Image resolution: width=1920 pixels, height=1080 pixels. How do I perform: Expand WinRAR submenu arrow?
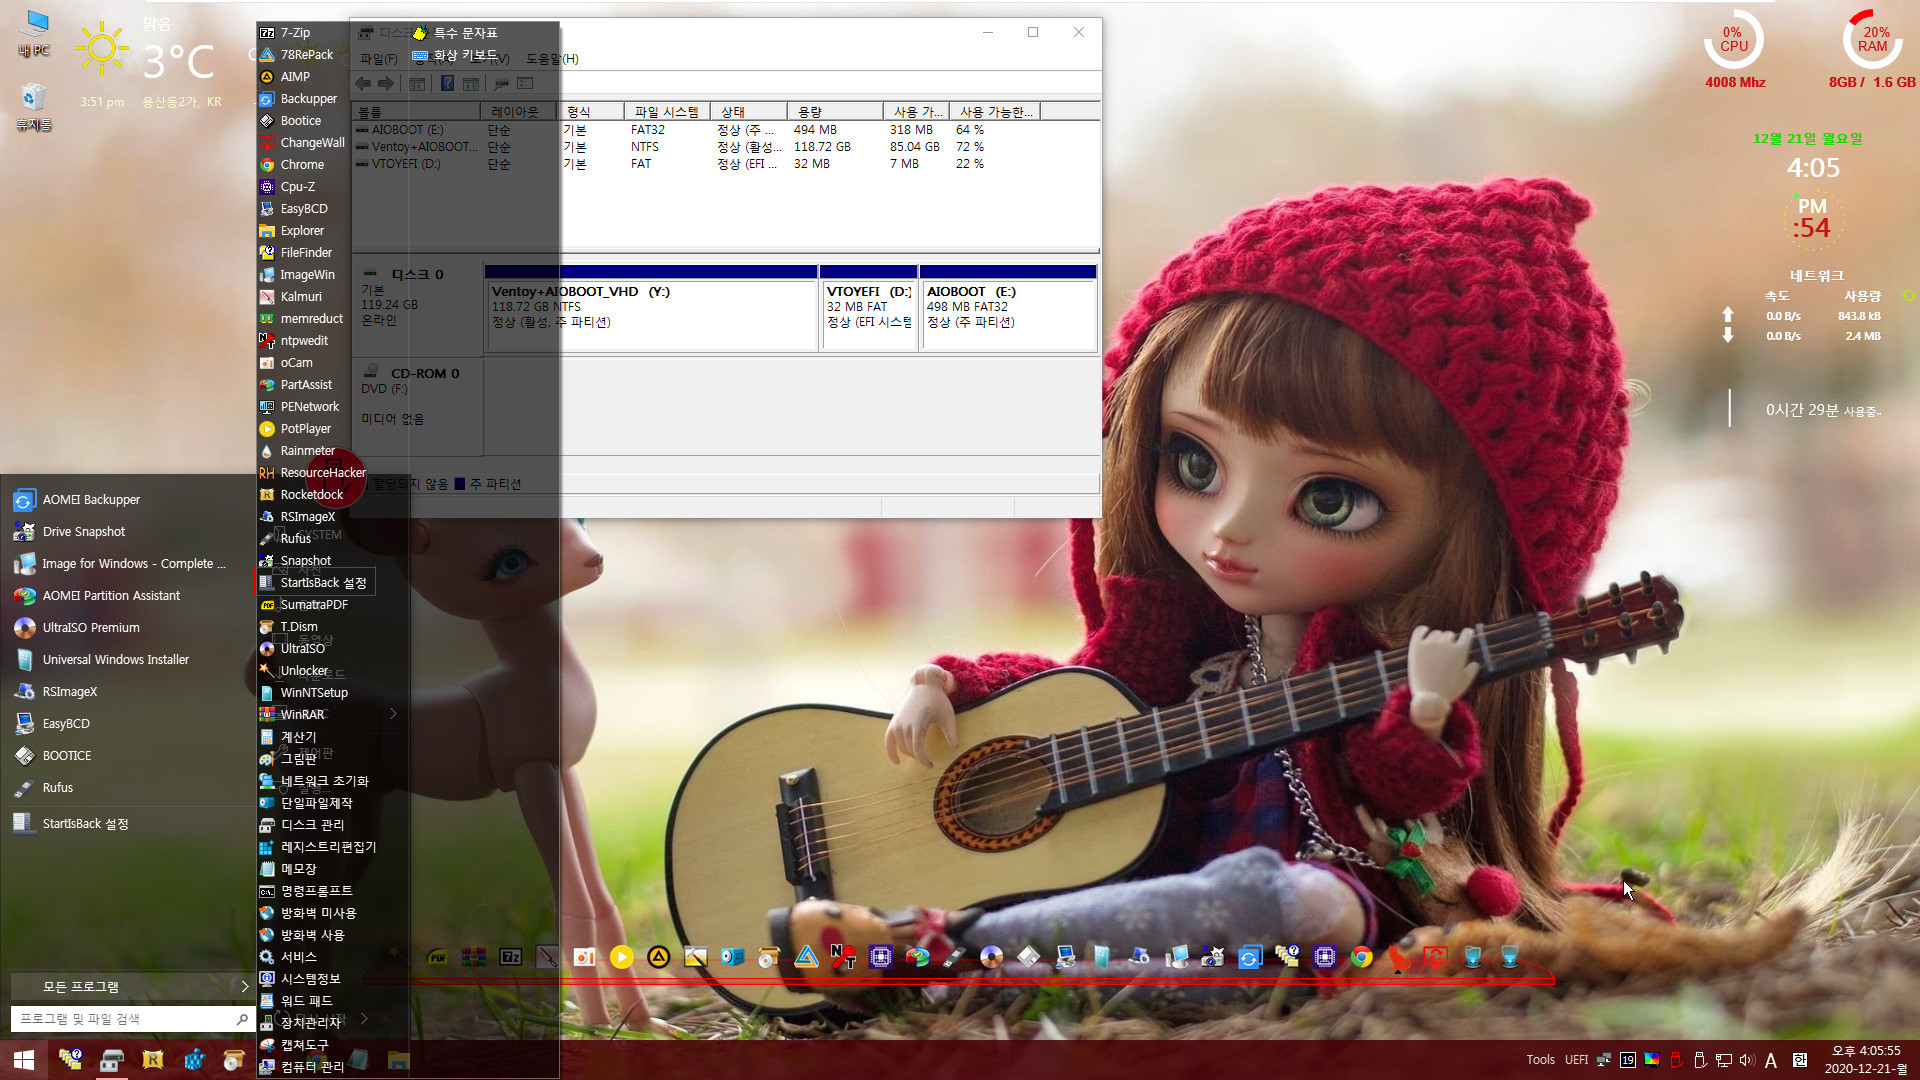coord(393,714)
